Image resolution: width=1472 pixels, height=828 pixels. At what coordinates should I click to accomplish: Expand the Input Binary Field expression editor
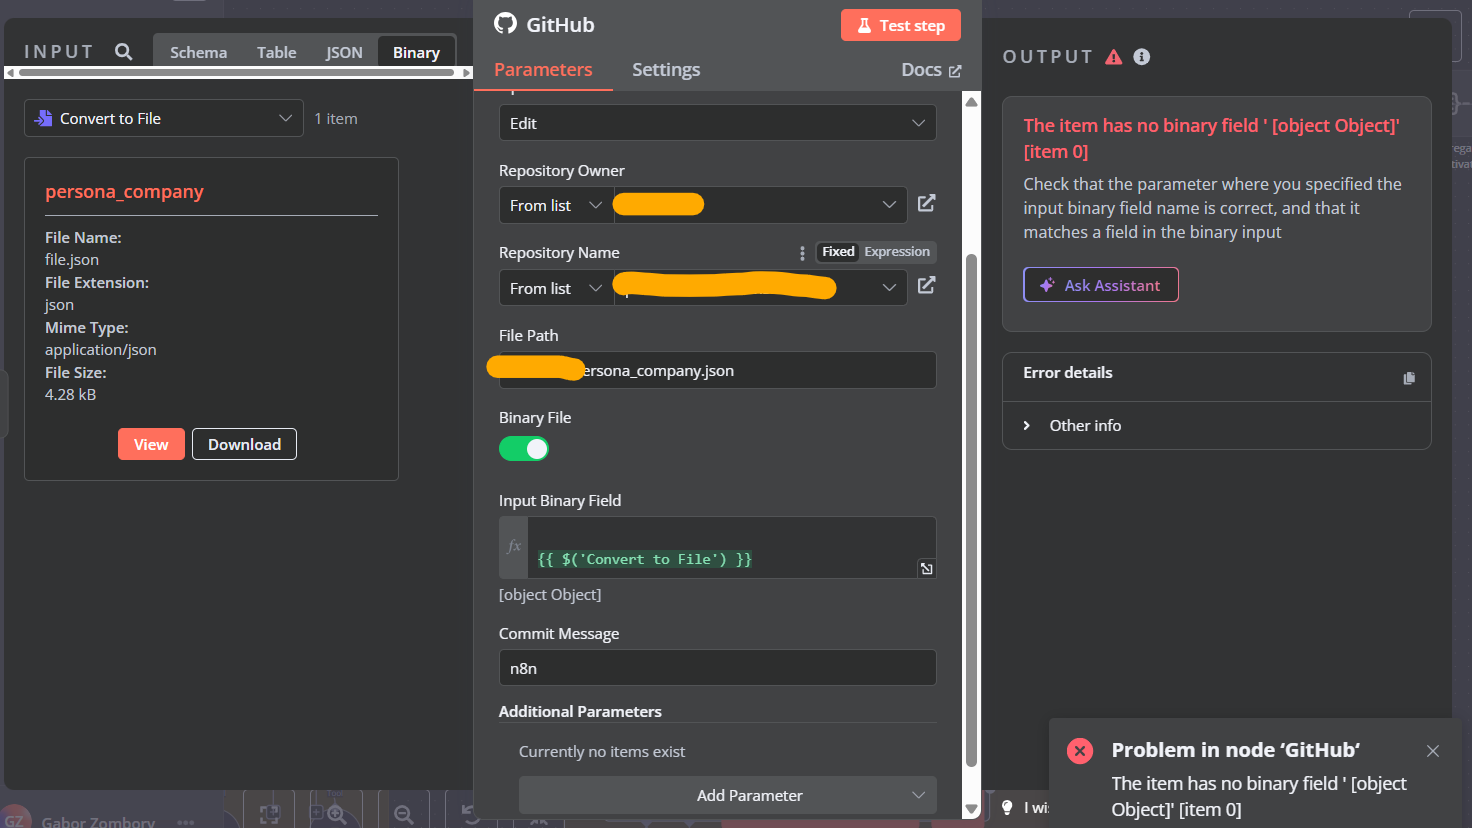click(927, 569)
